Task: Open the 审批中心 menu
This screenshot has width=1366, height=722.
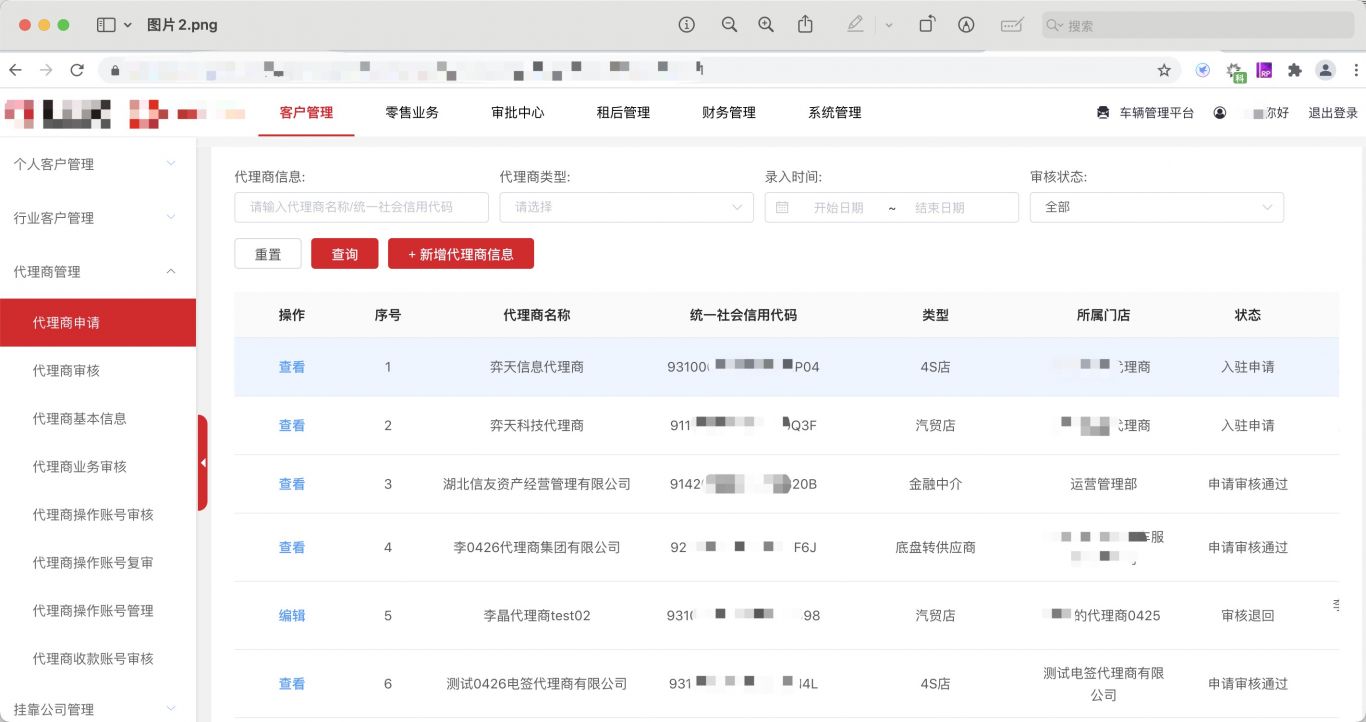Action: click(518, 113)
